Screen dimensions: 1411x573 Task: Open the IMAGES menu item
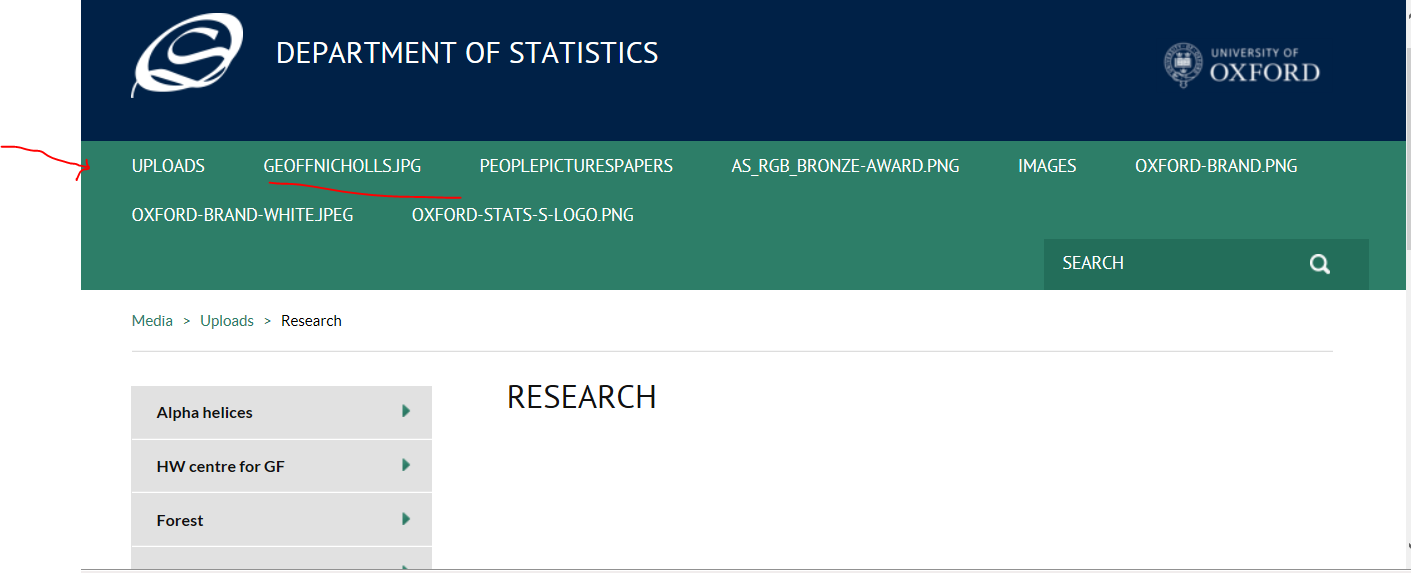pos(1047,166)
